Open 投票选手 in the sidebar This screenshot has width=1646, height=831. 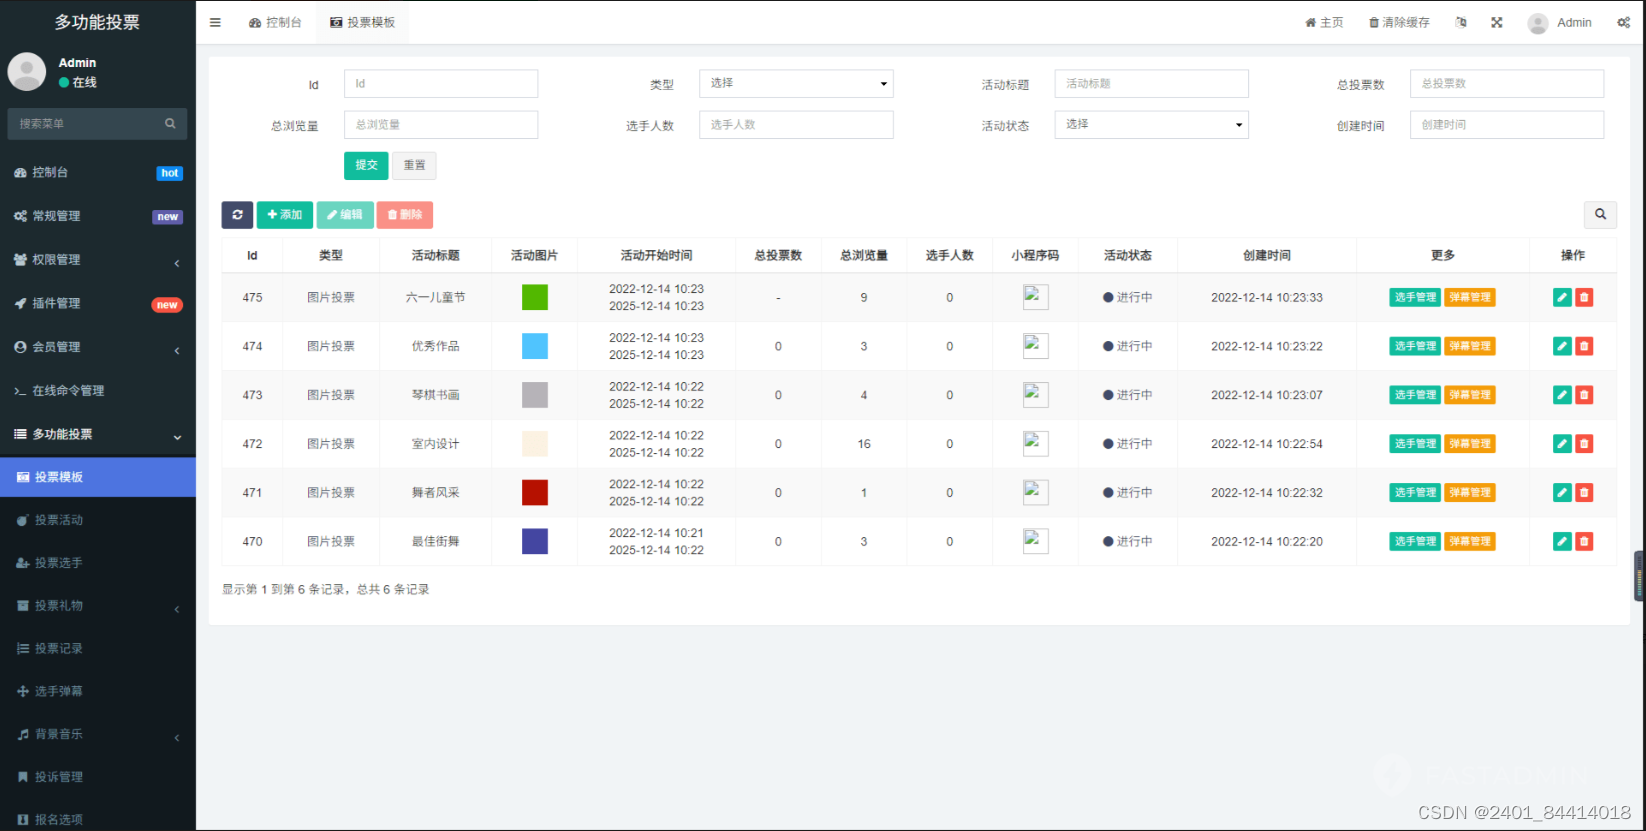coord(98,563)
